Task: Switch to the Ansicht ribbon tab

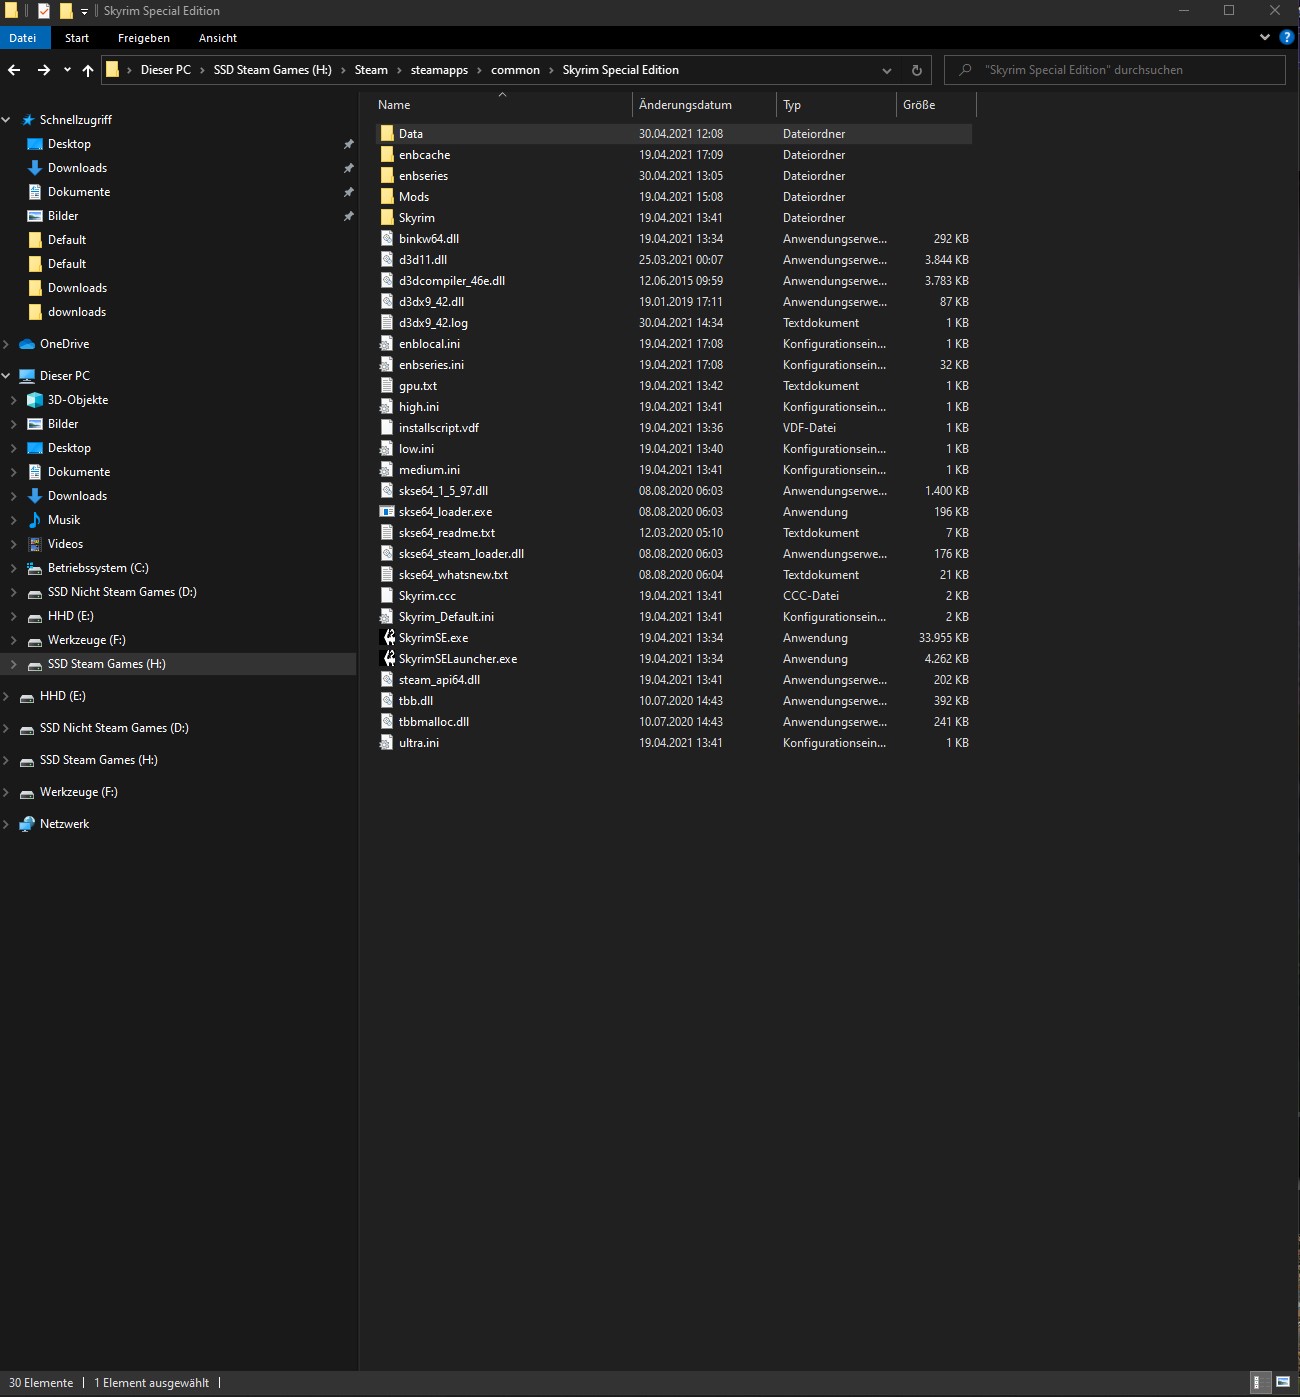Action: tap(218, 38)
